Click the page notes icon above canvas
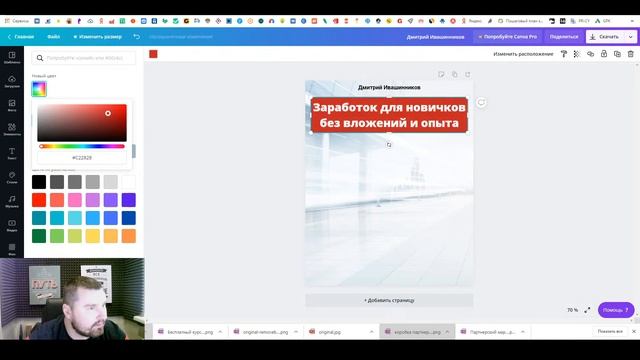 [441, 74]
